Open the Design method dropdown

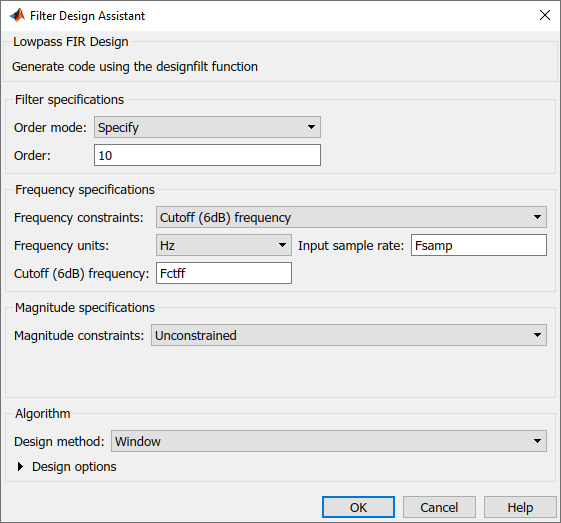329,441
